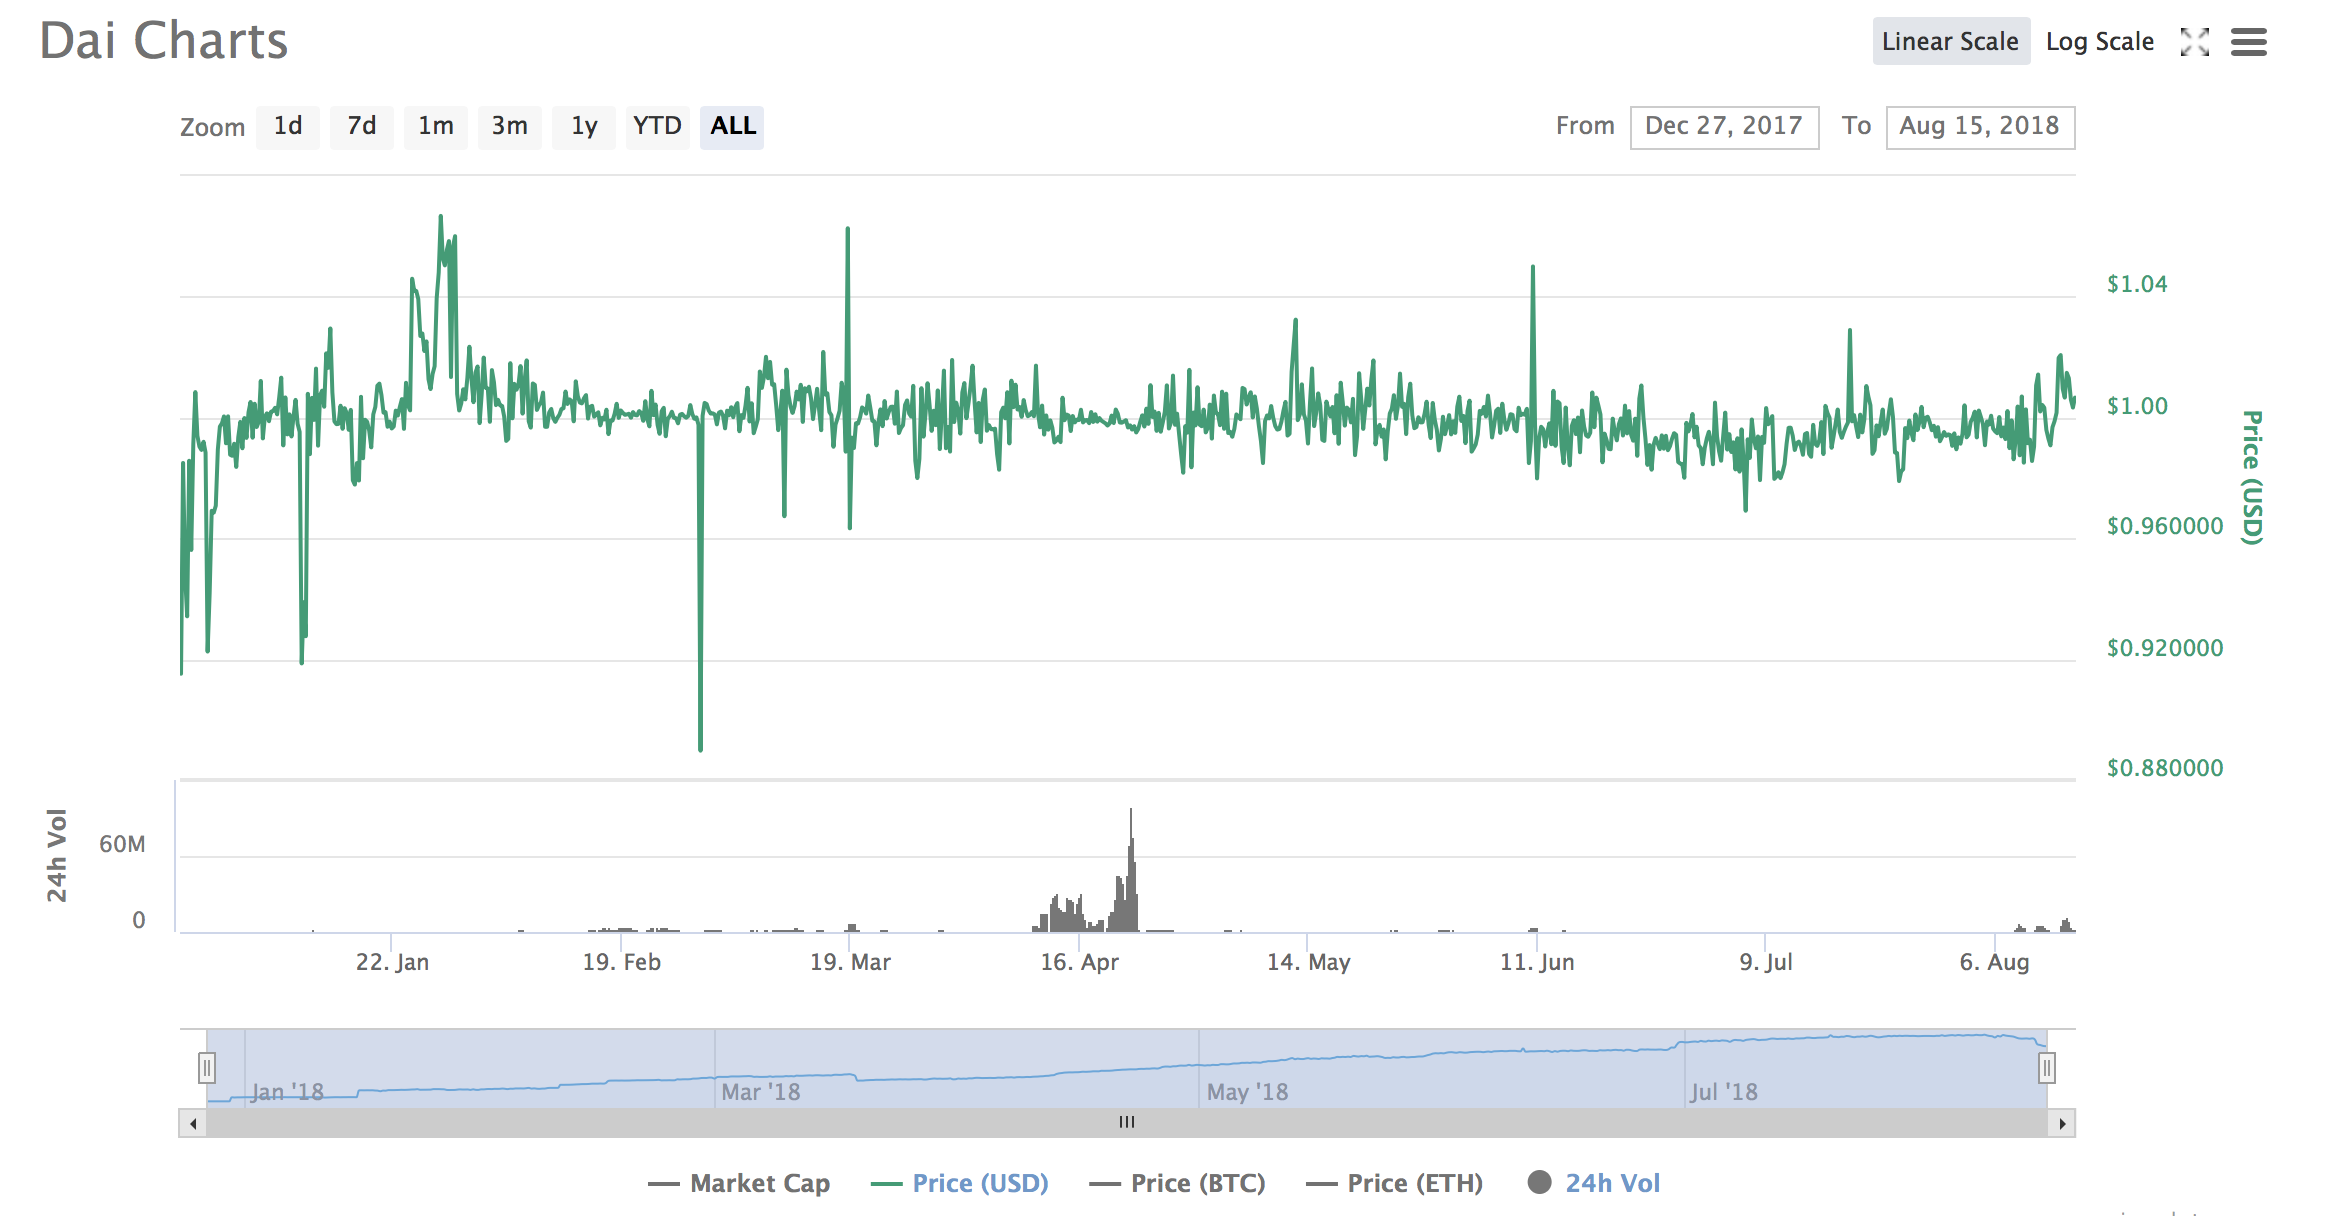The height and width of the screenshot is (1216, 2326).
Task: Click the $0.960000 price axis label
Action: point(2165,526)
